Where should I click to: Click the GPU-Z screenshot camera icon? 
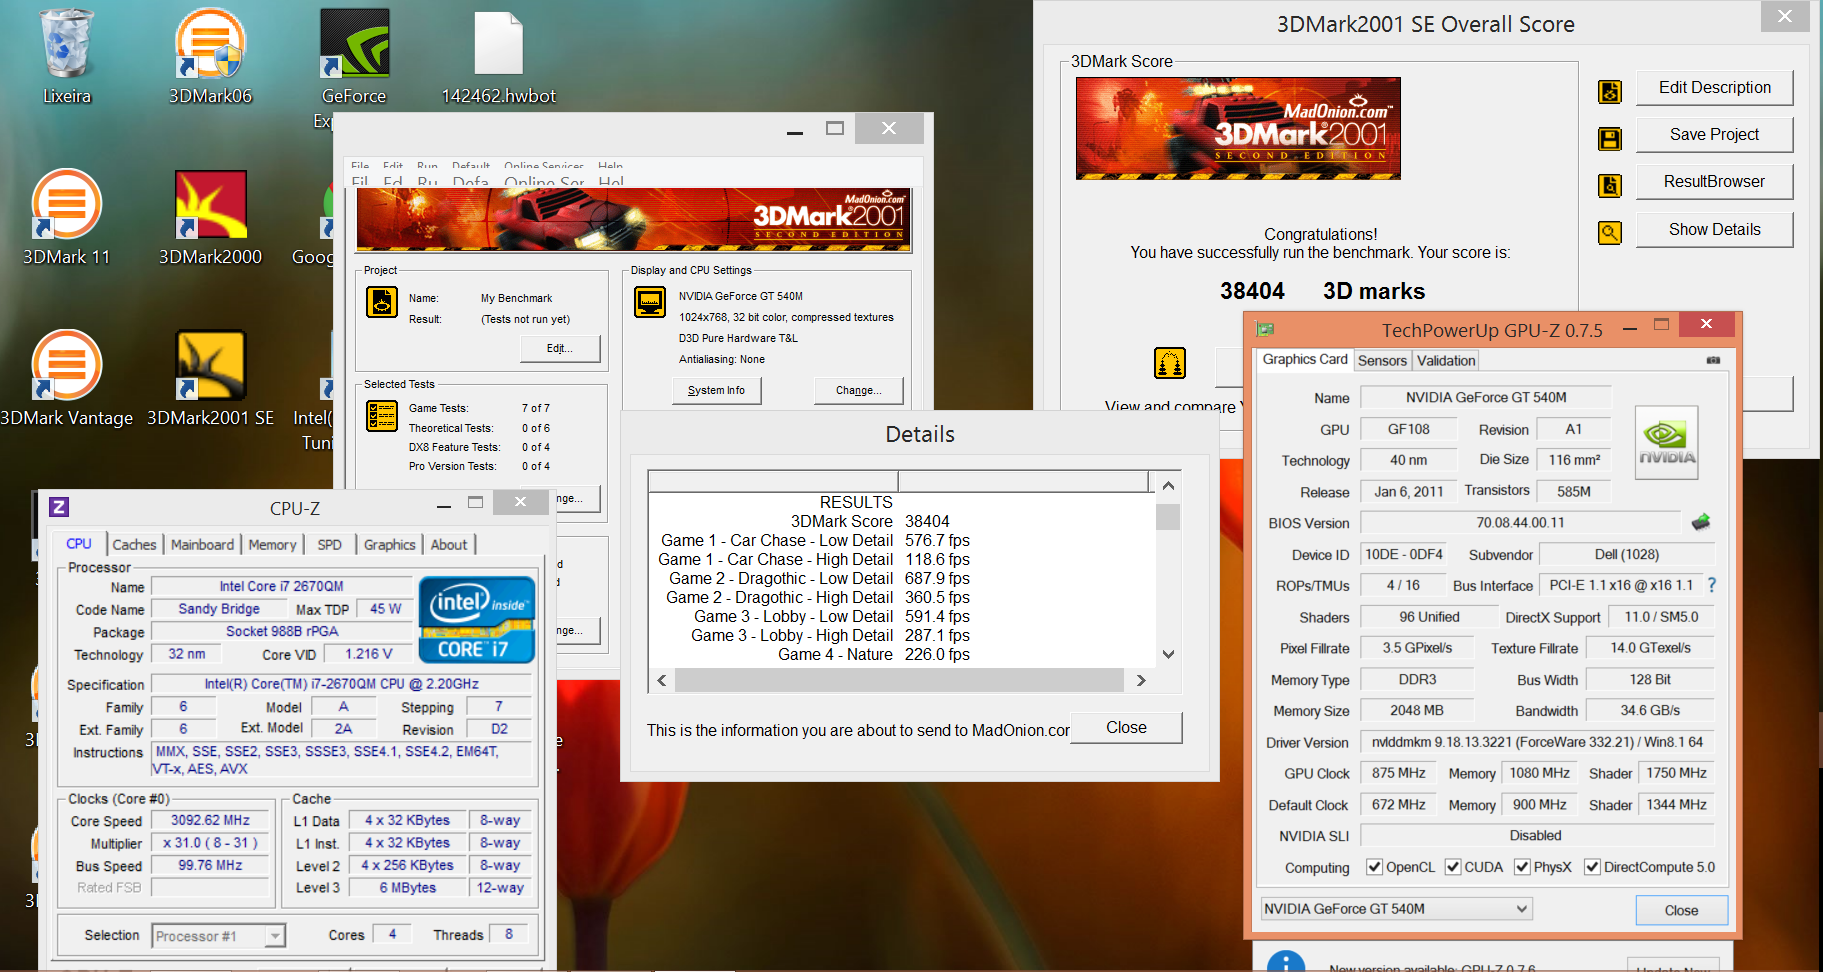tap(1713, 360)
